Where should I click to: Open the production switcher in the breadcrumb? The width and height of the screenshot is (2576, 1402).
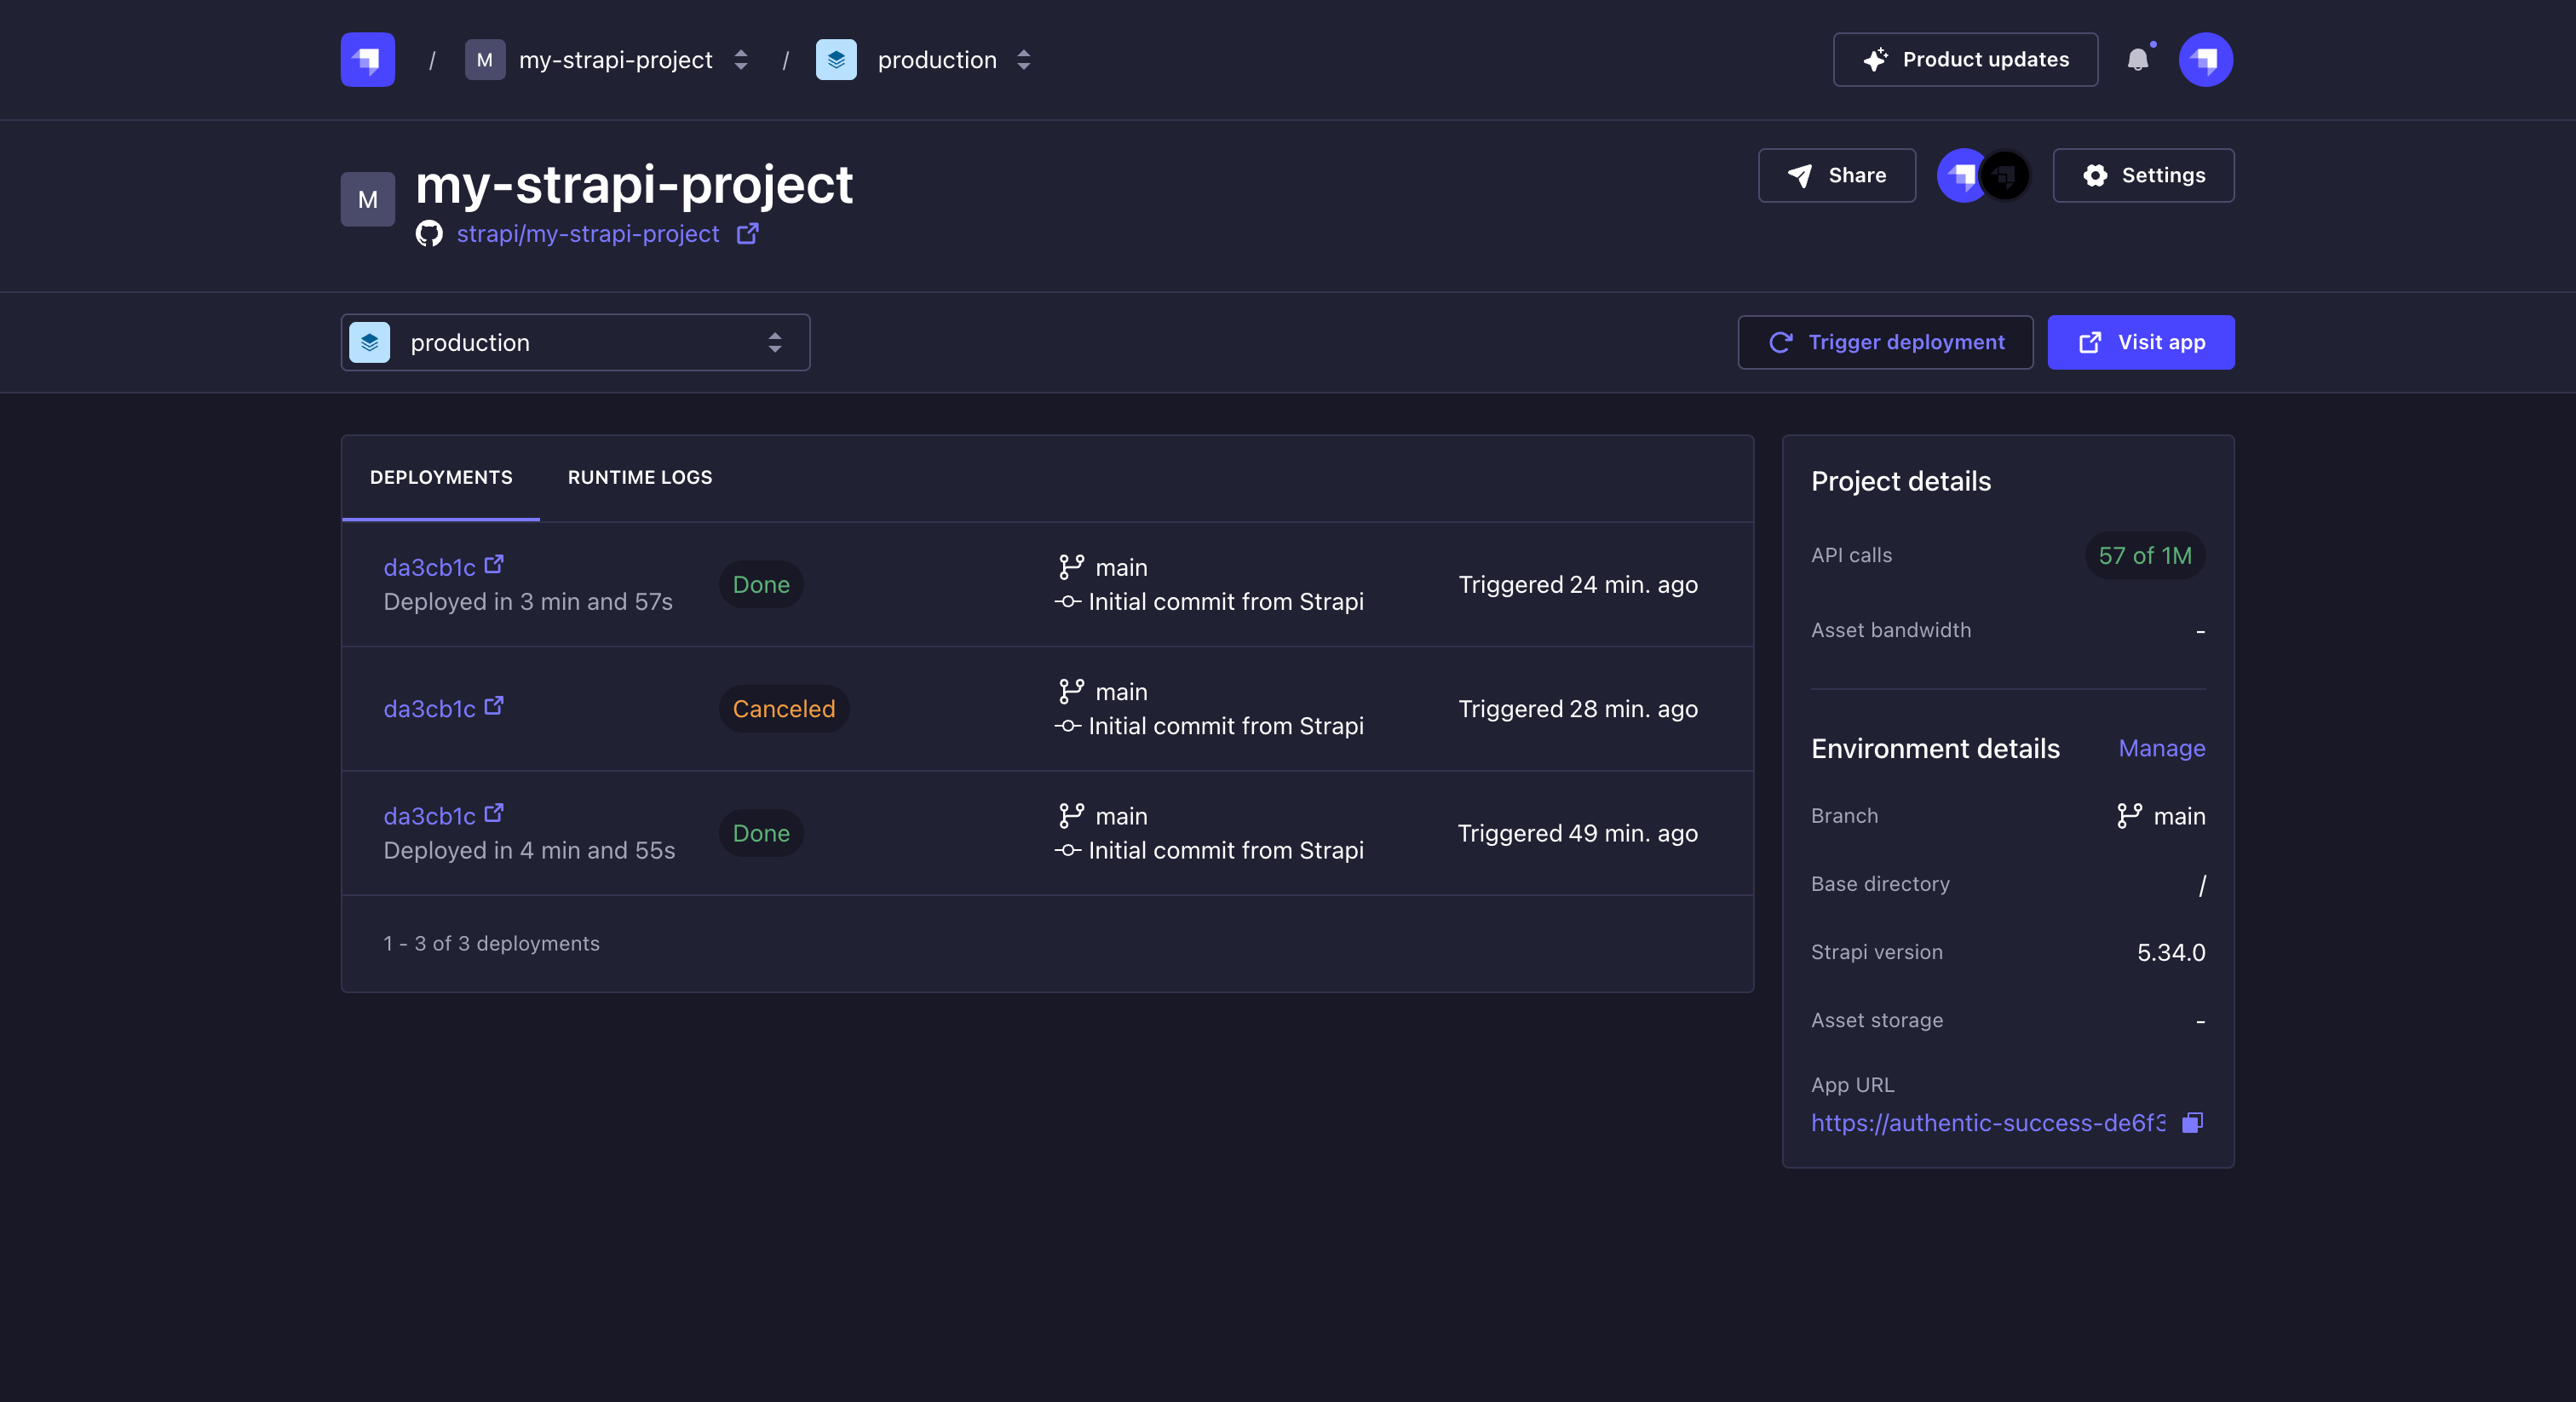coord(1023,59)
